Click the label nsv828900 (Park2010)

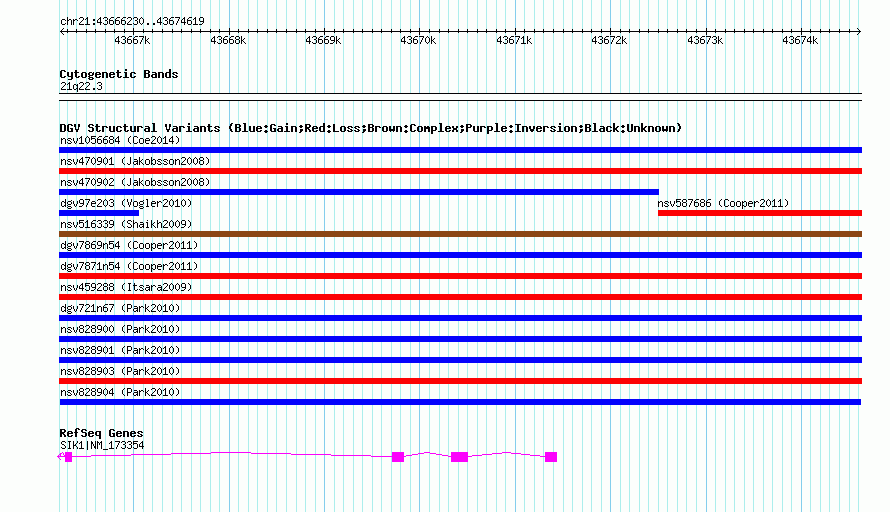(120, 329)
